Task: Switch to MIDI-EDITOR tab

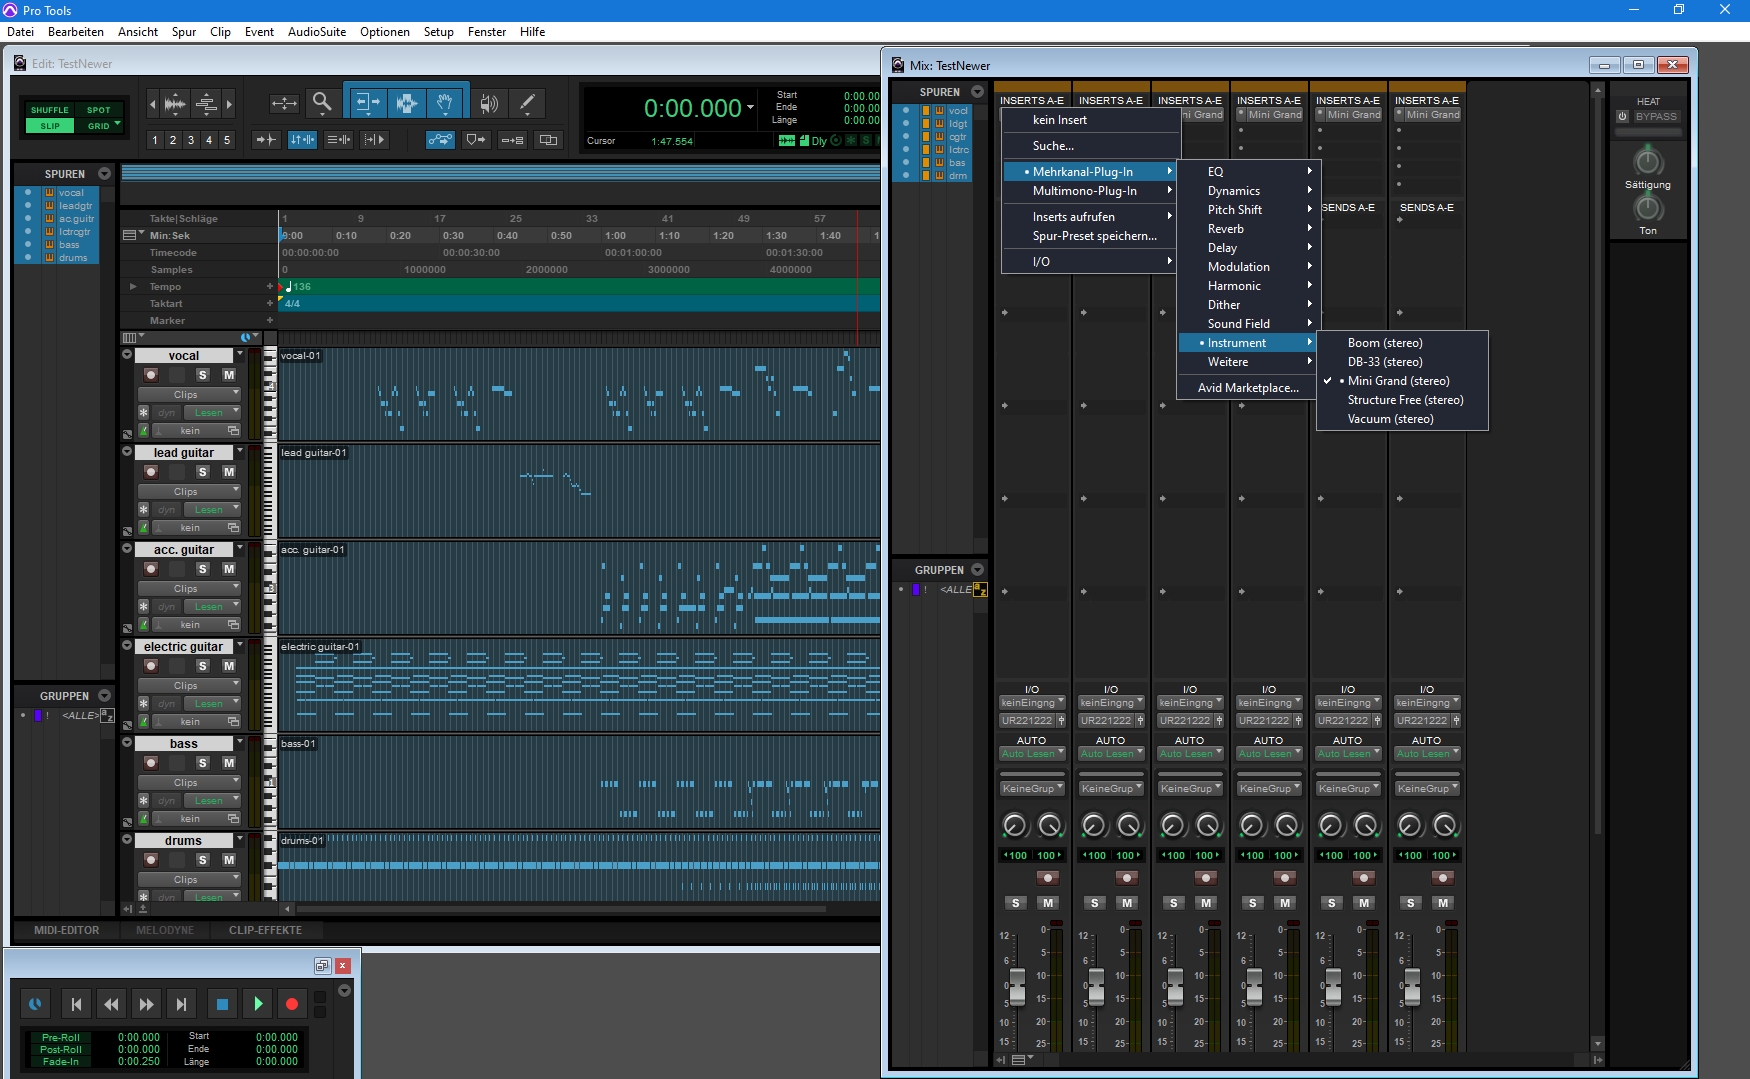Action: (67, 930)
